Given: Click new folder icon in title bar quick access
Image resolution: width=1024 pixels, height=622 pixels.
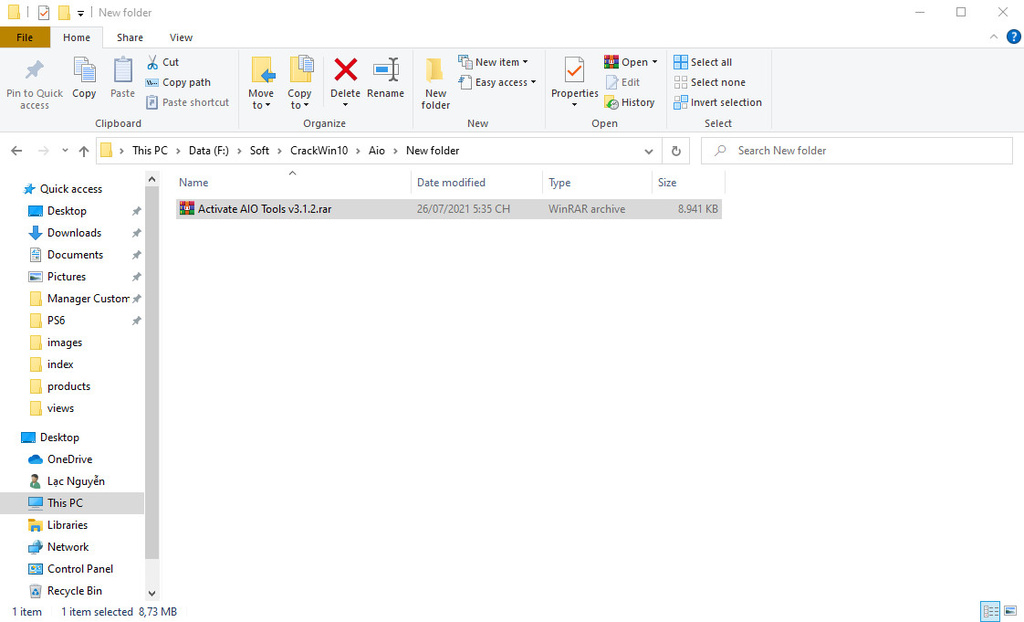Looking at the screenshot, I should pyautogui.click(x=63, y=12).
